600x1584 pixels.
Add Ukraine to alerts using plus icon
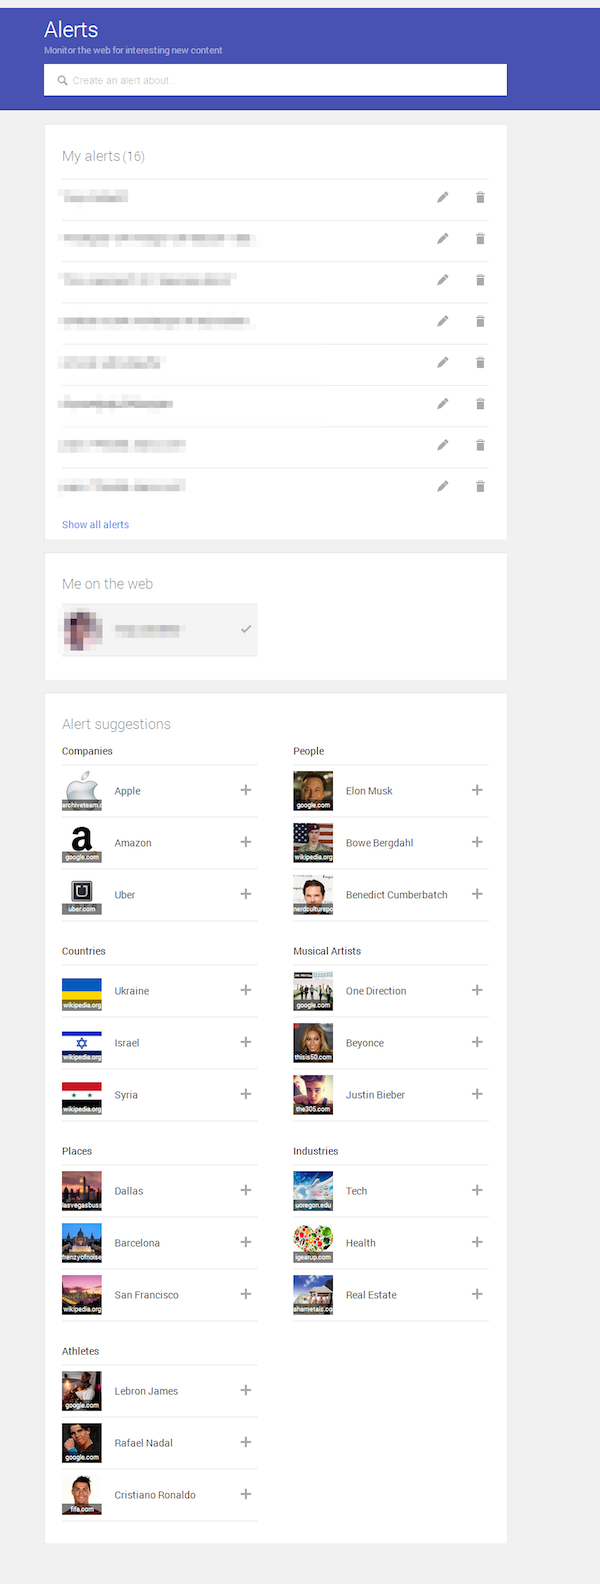point(245,990)
